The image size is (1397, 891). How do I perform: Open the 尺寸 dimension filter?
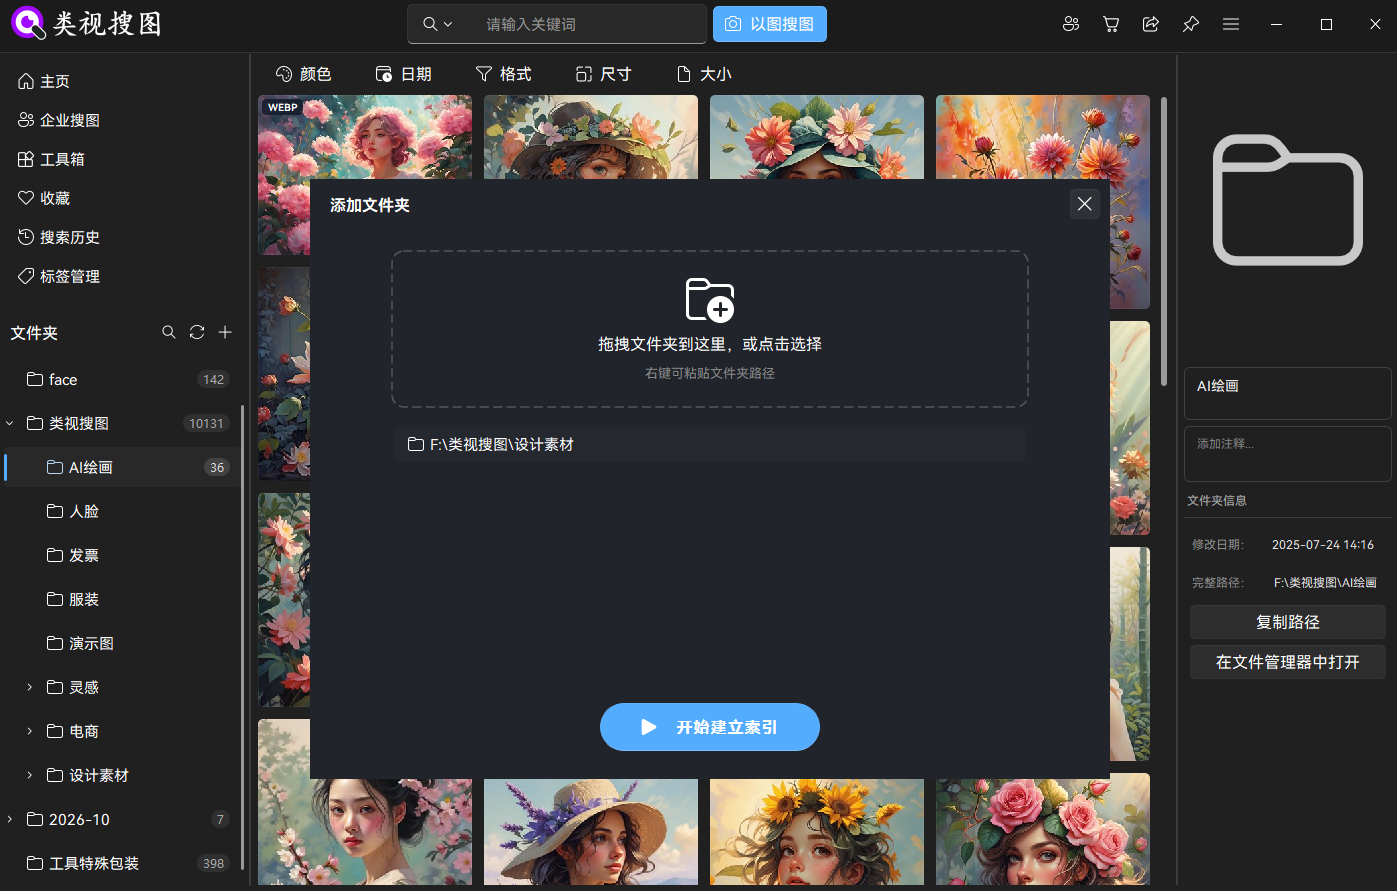[604, 74]
